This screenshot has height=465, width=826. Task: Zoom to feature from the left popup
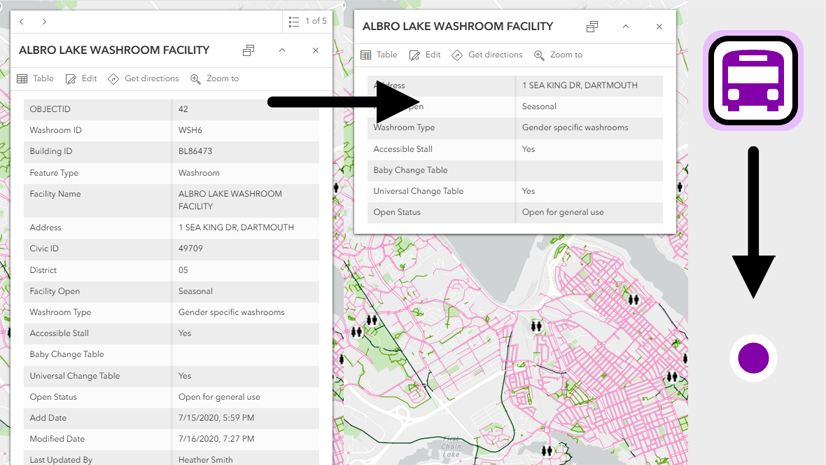[215, 78]
